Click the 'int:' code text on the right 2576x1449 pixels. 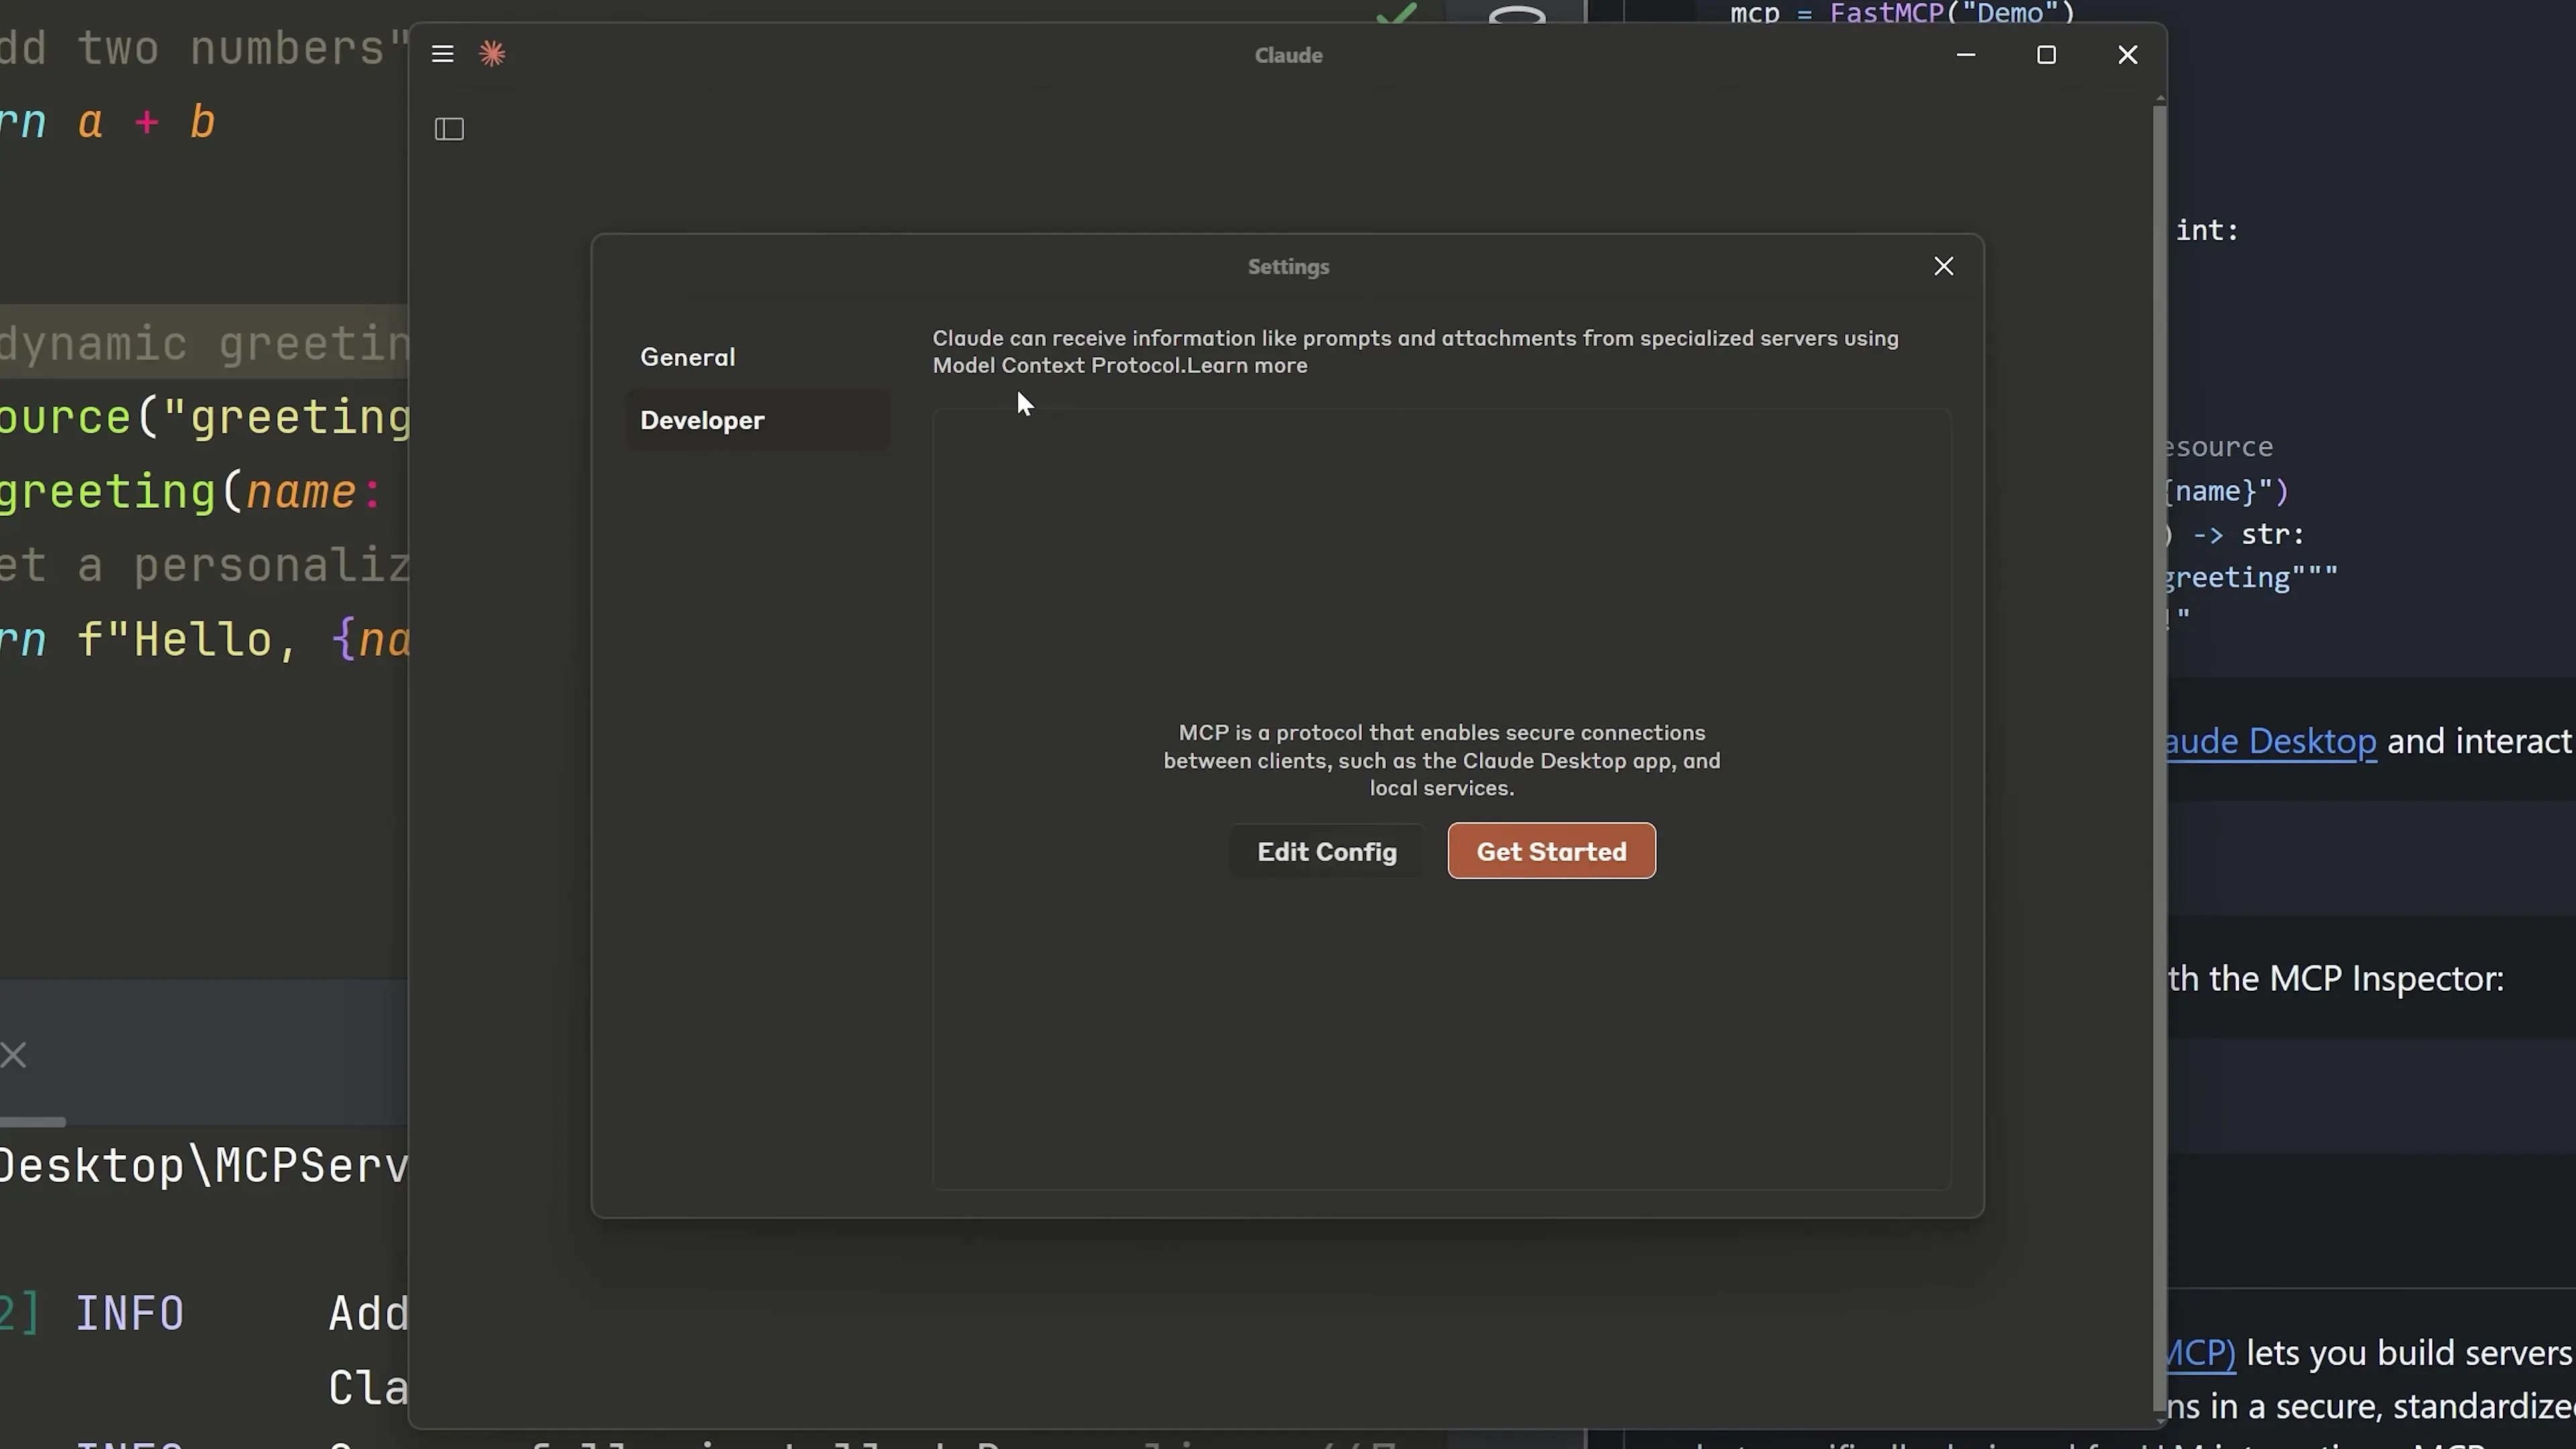(x=2207, y=230)
